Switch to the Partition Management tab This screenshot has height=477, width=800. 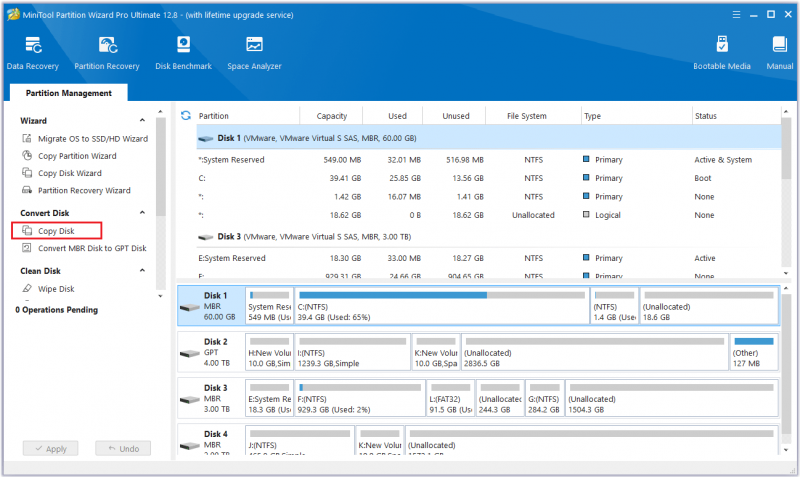(68, 93)
